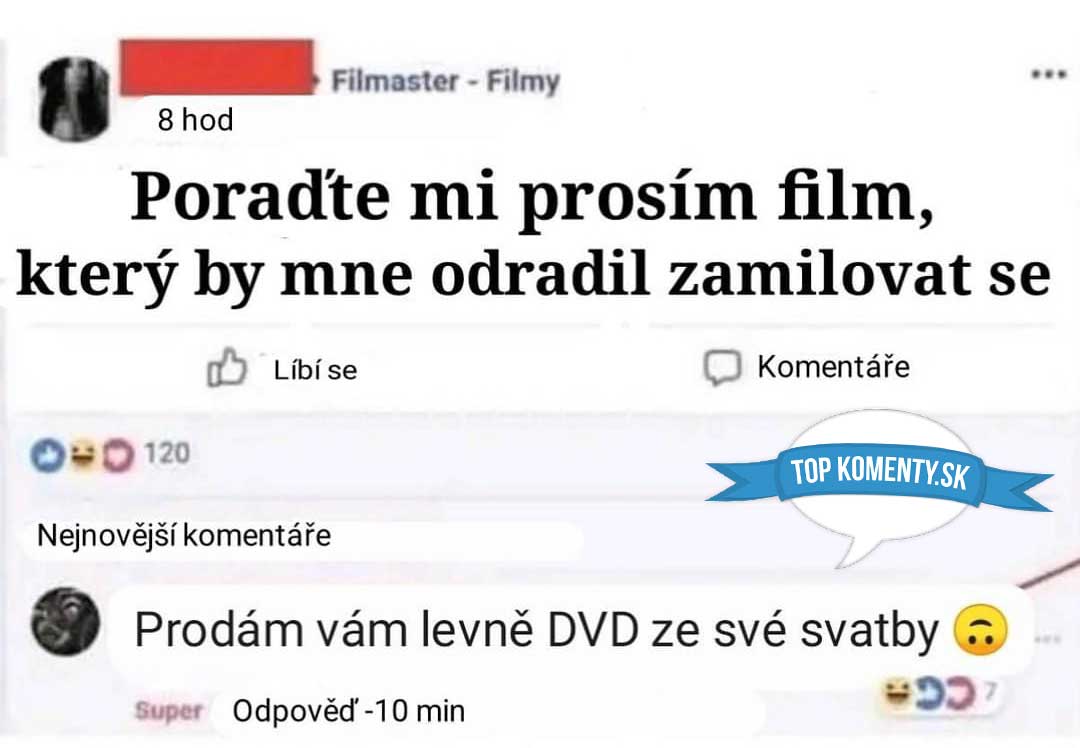
Task: Open the Filmaster - Filmy group link
Action: pyautogui.click(x=445, y=82)
